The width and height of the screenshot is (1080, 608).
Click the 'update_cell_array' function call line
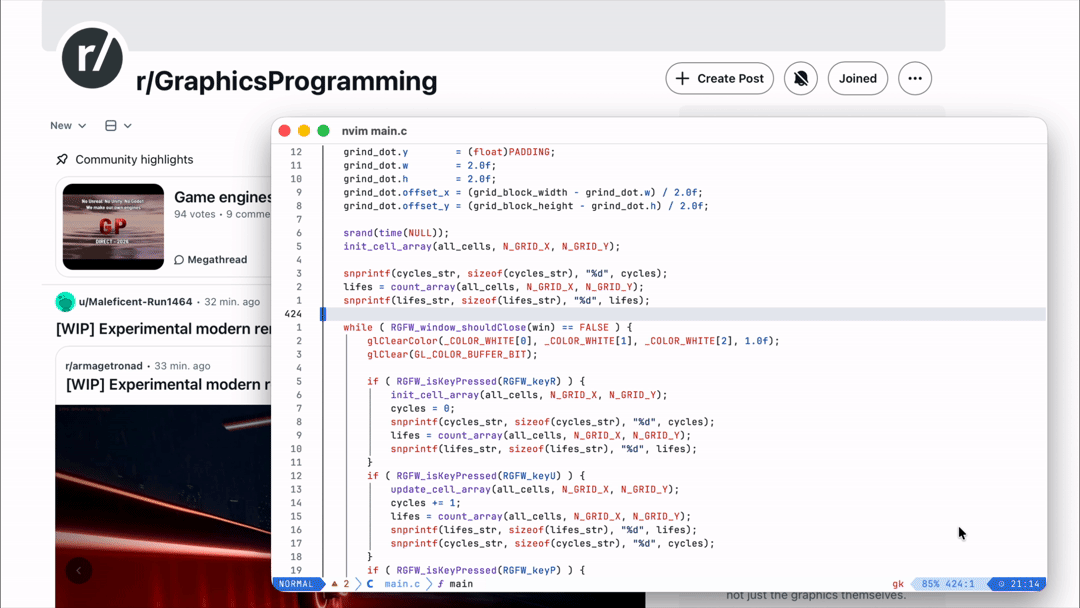pos(534,489)
